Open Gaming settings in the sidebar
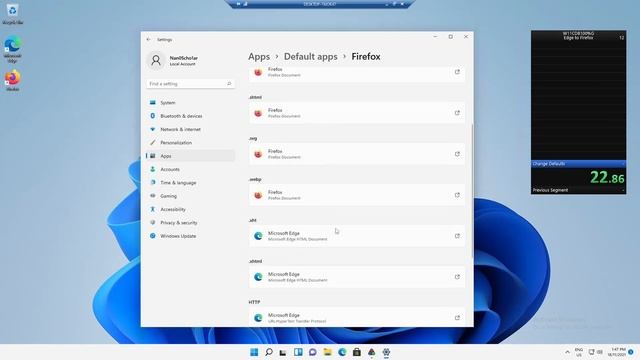The width and height of the screenshot is (640, 360). coord(190,196)
